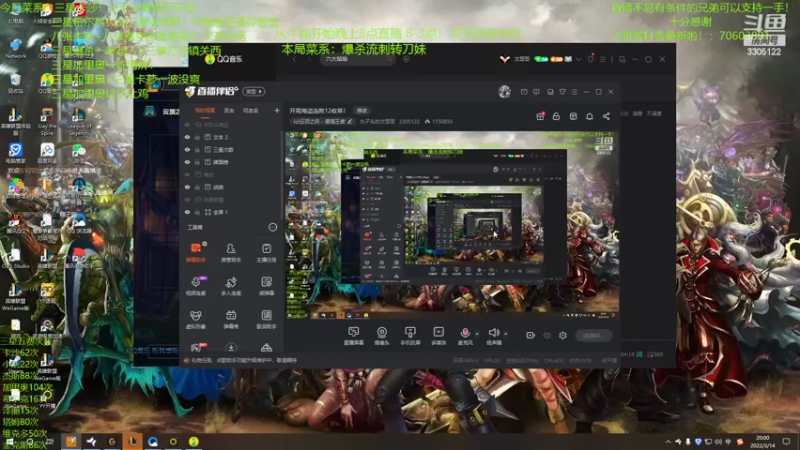Image resolution: width=800 pixels, height=450 pixels.
Task: Open the QQ音乐 main menu icon
Action: coord(603,59)
